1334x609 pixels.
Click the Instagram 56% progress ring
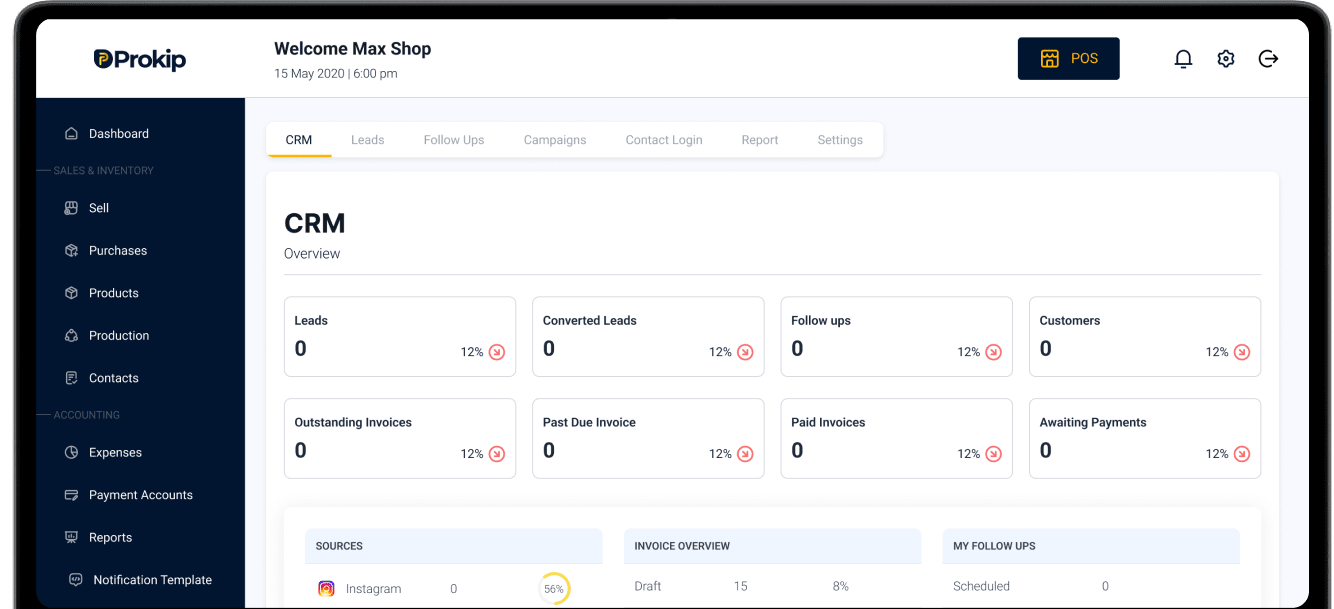pos(554,589)
